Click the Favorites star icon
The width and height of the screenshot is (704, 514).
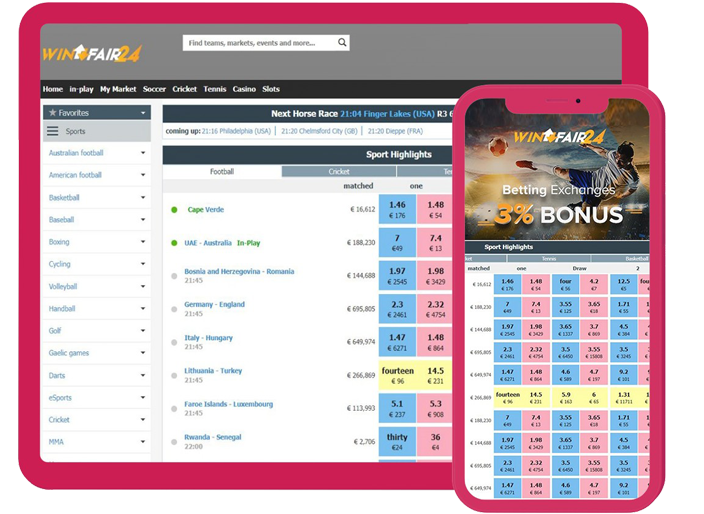(x=53, y=113)
